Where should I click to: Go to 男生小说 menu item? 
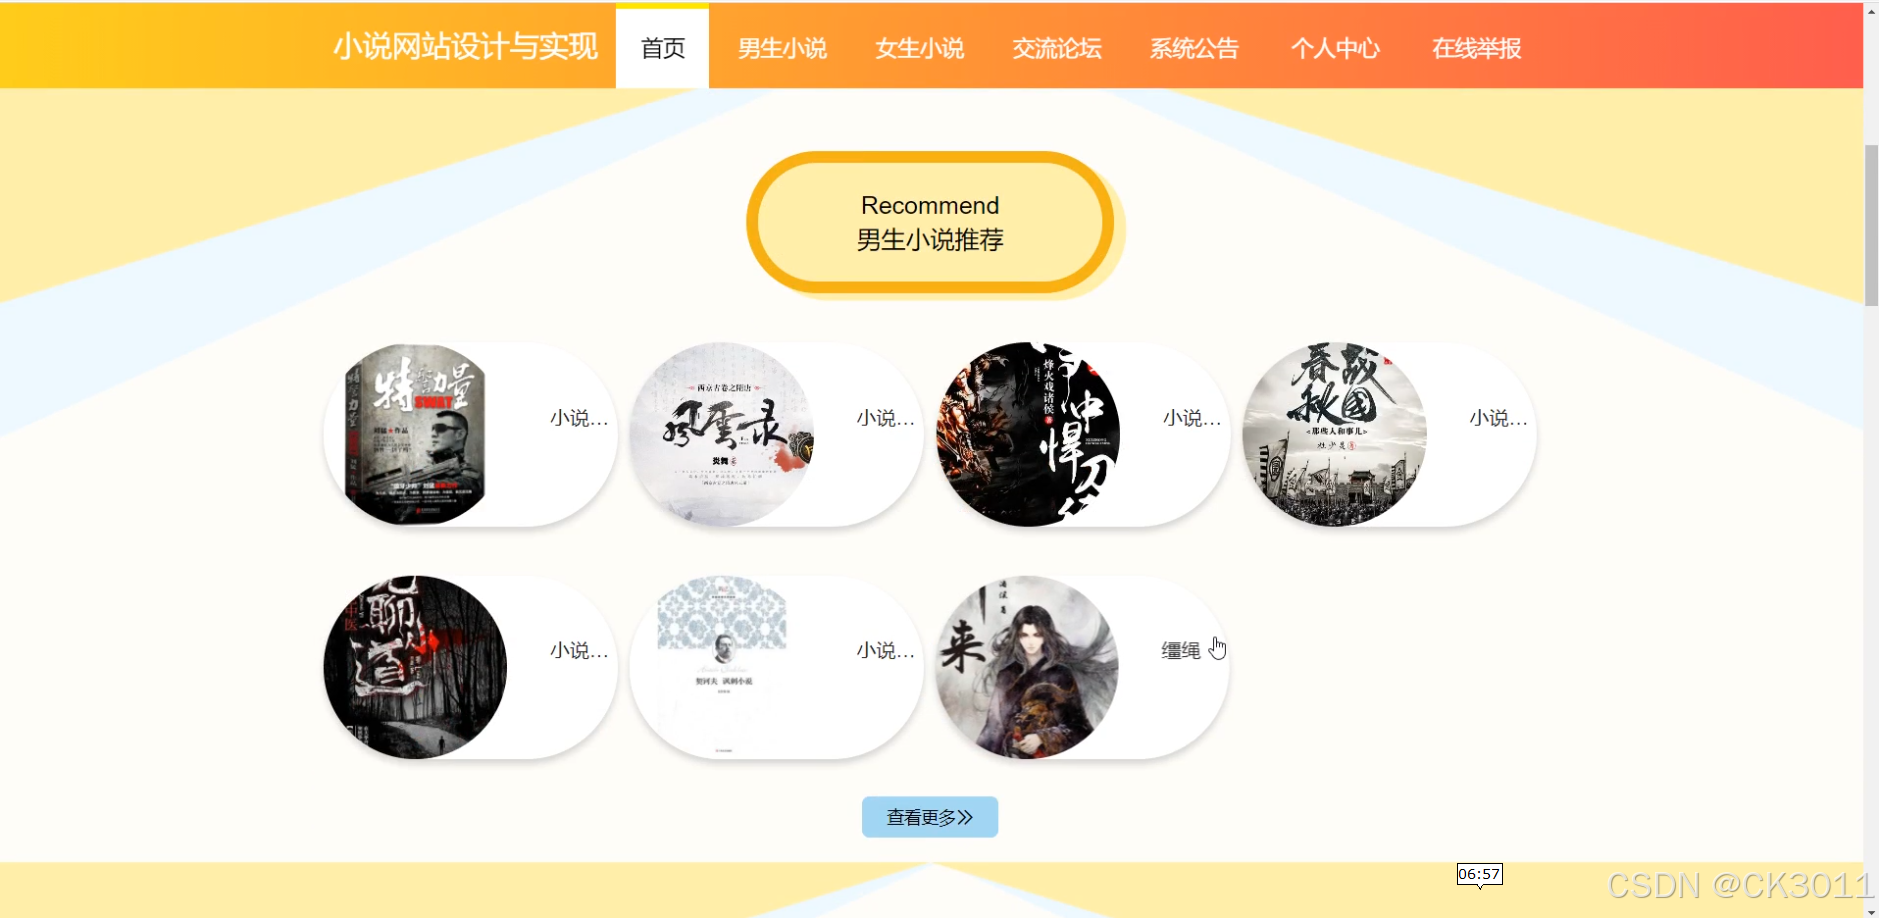(x=782, y=48)
